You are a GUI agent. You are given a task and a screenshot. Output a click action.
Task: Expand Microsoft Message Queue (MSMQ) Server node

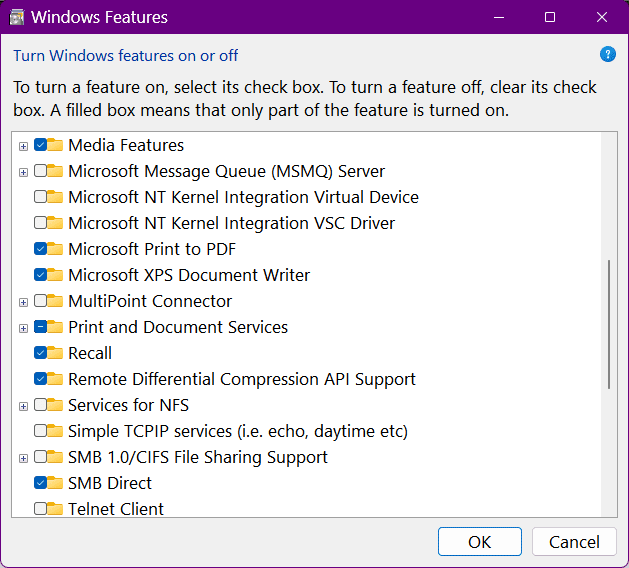point(23,172)
